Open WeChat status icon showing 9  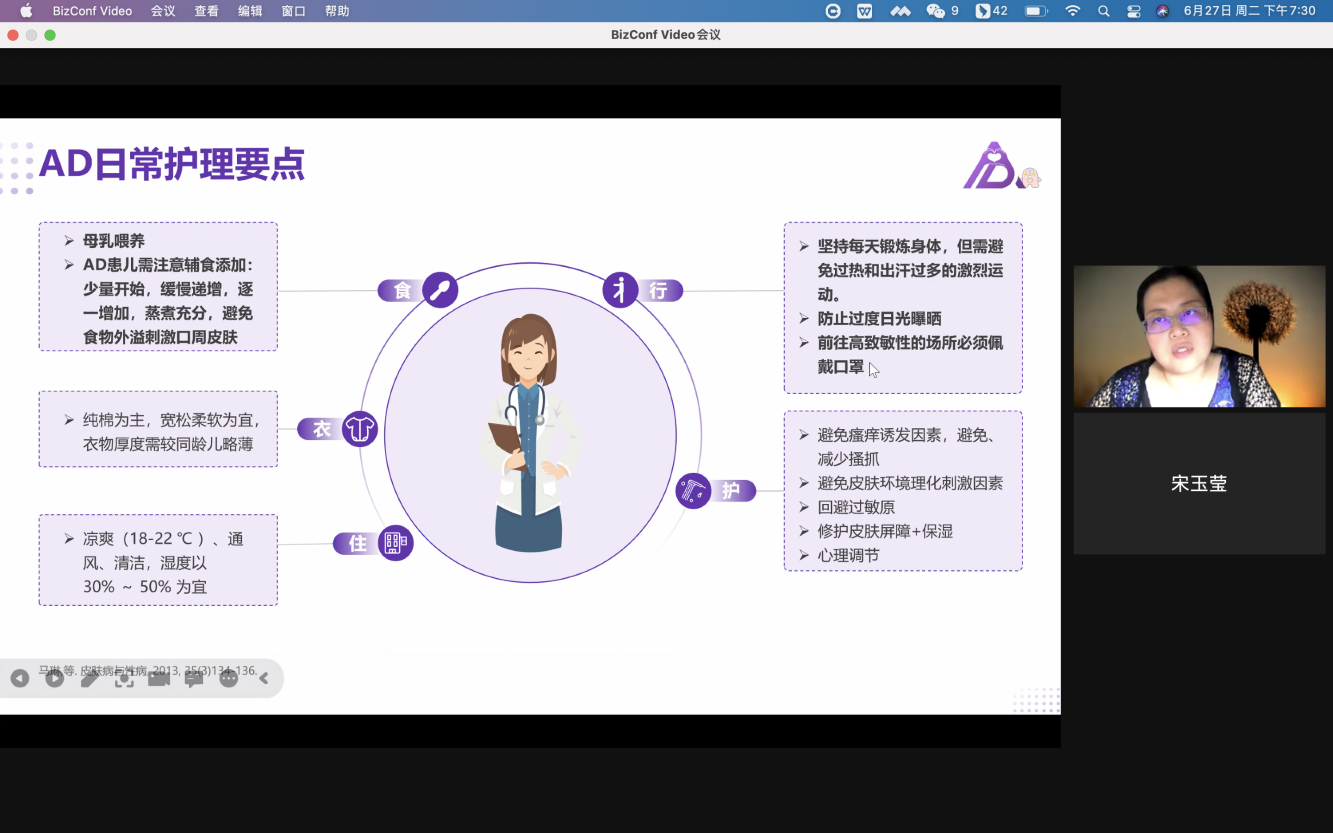click(942, 11)
